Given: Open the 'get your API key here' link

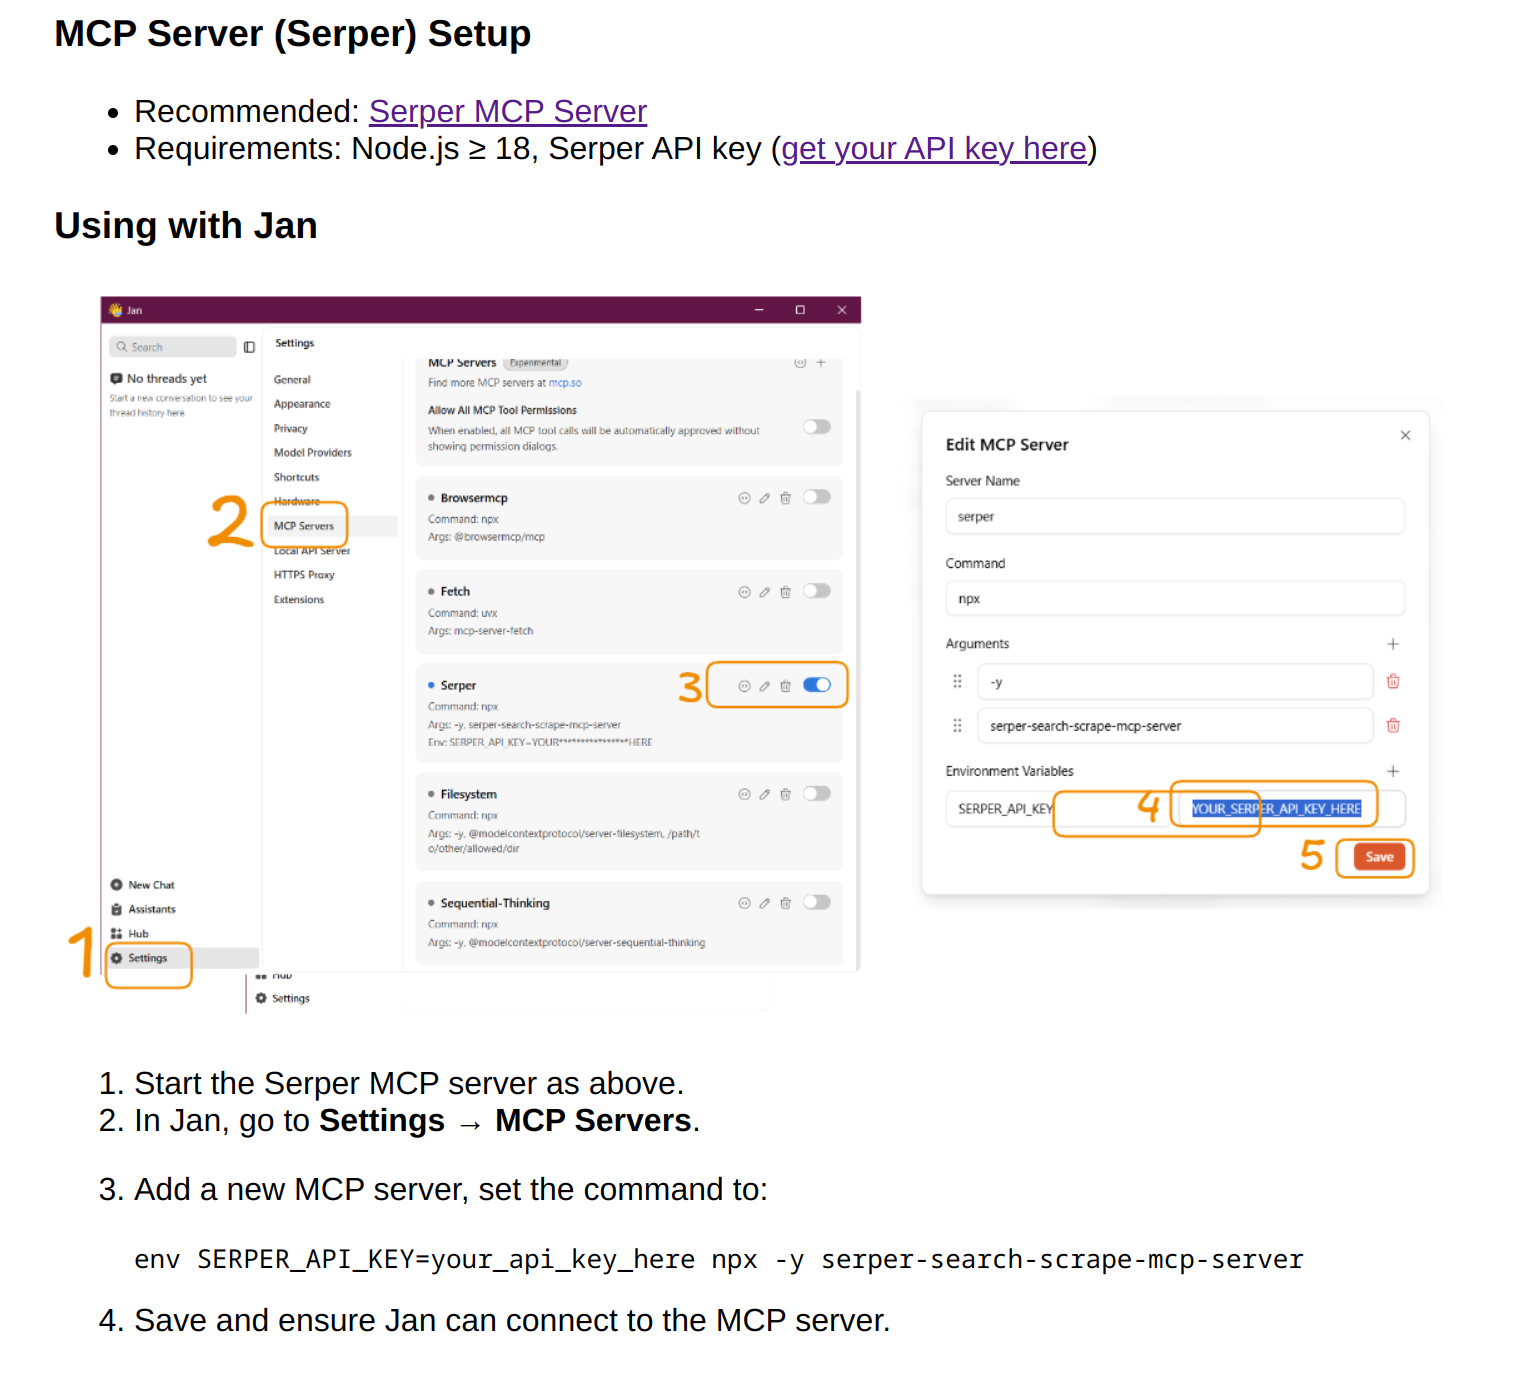Looking at the screenshot, I should (934, 148).
